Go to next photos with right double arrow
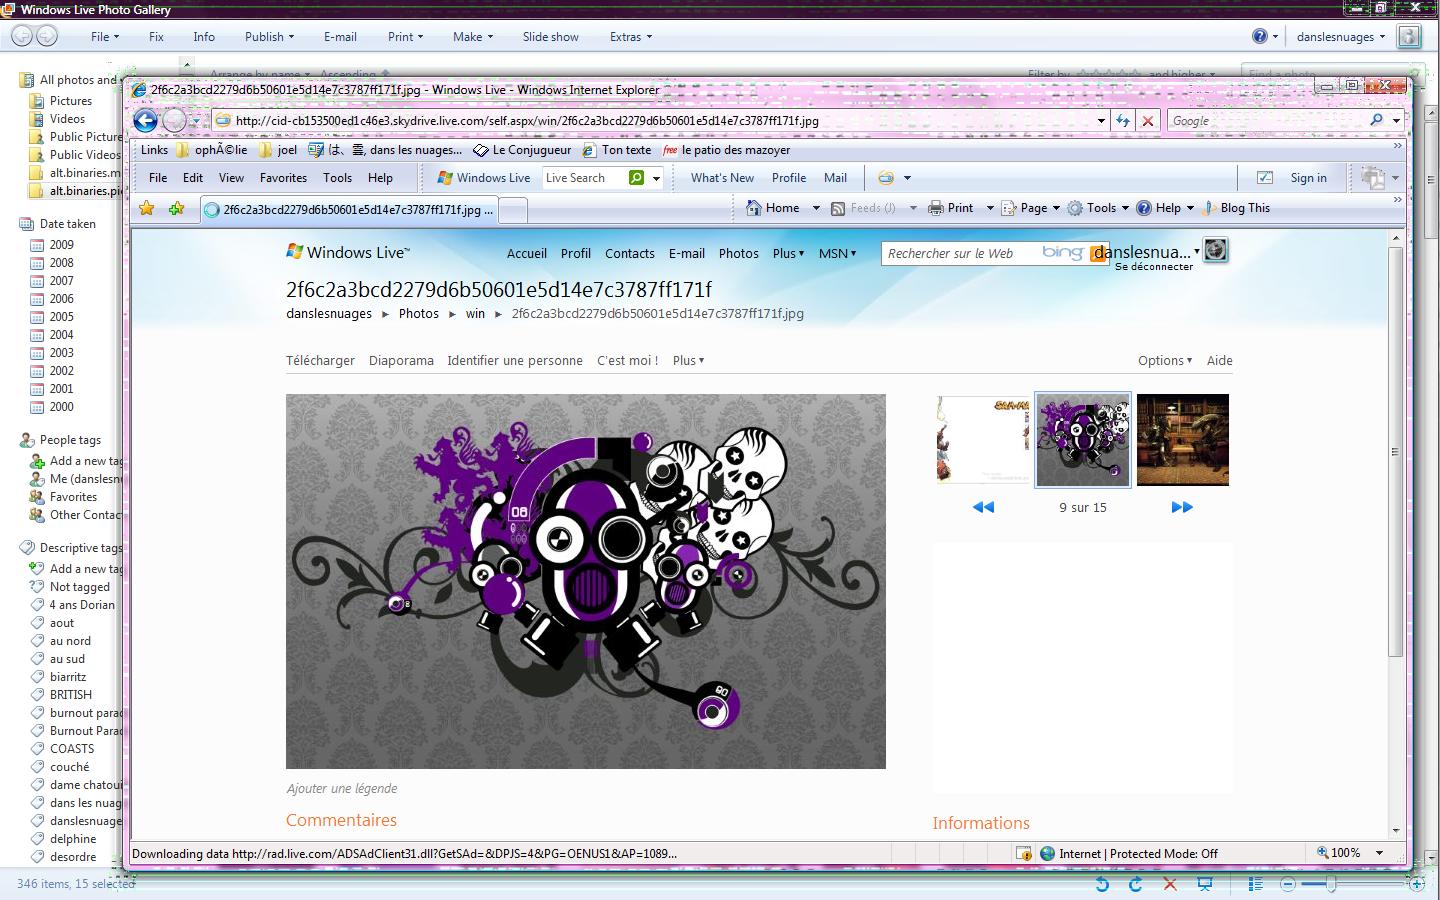This screenshot has height=900, width=1440. point(1182,507)
